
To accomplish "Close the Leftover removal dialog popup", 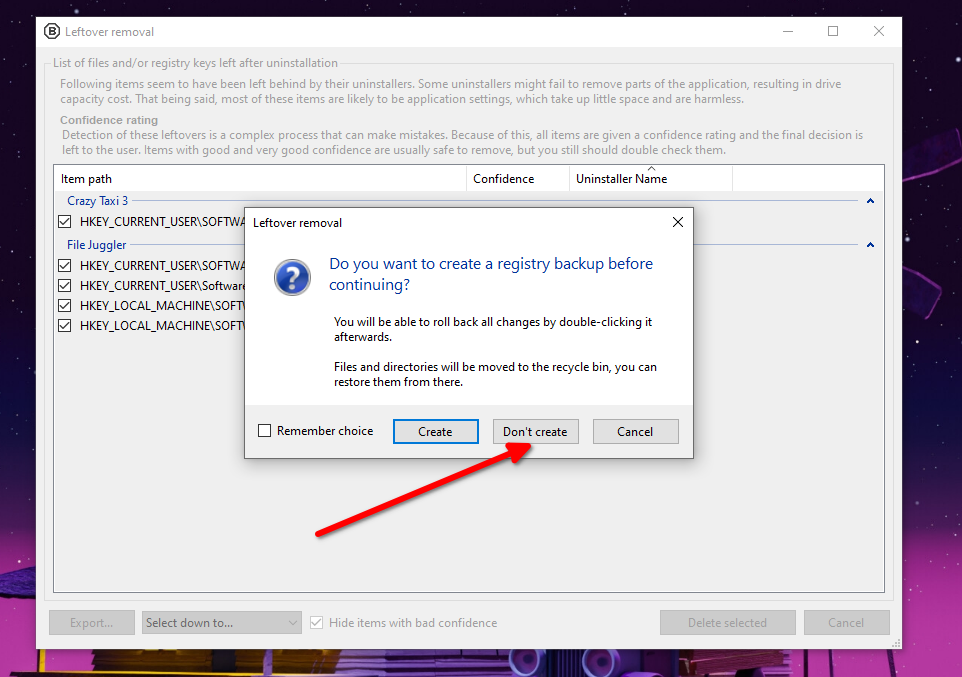I will coord(677,222).
